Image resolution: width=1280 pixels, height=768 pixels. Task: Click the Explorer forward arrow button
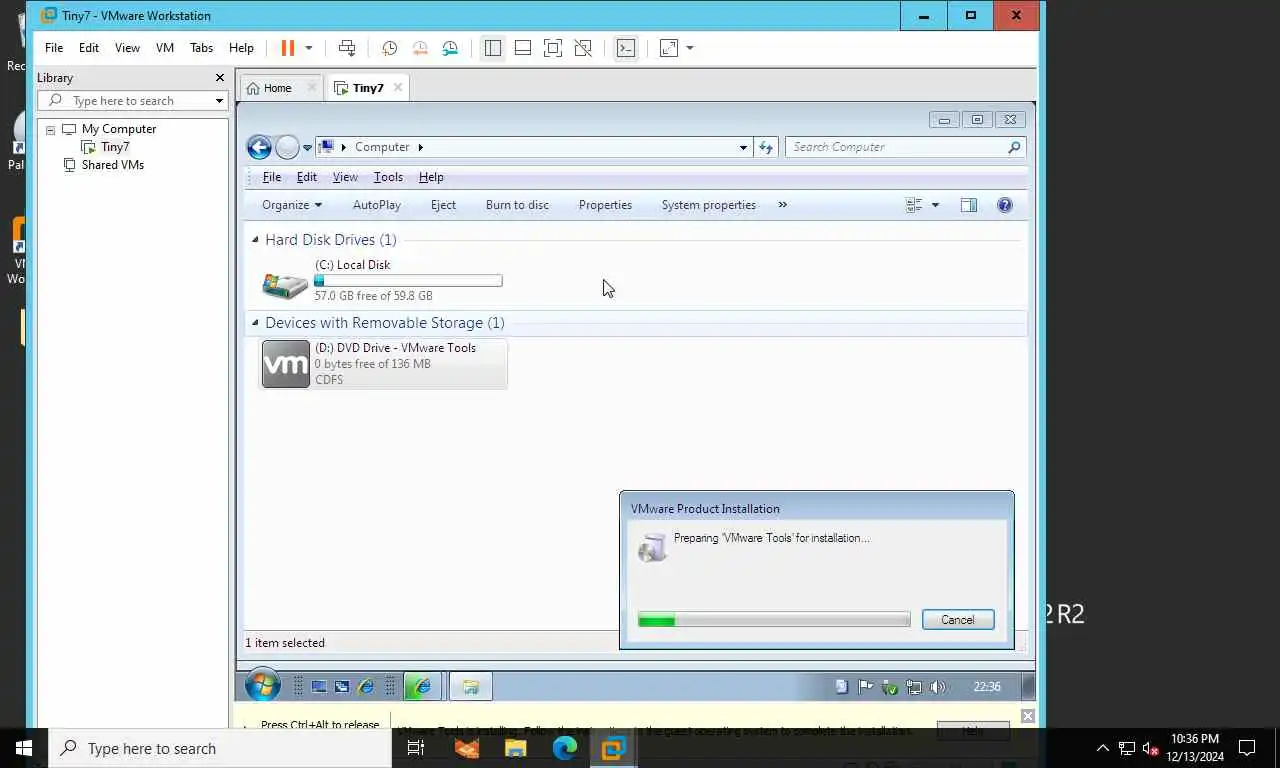click(287, 148)
